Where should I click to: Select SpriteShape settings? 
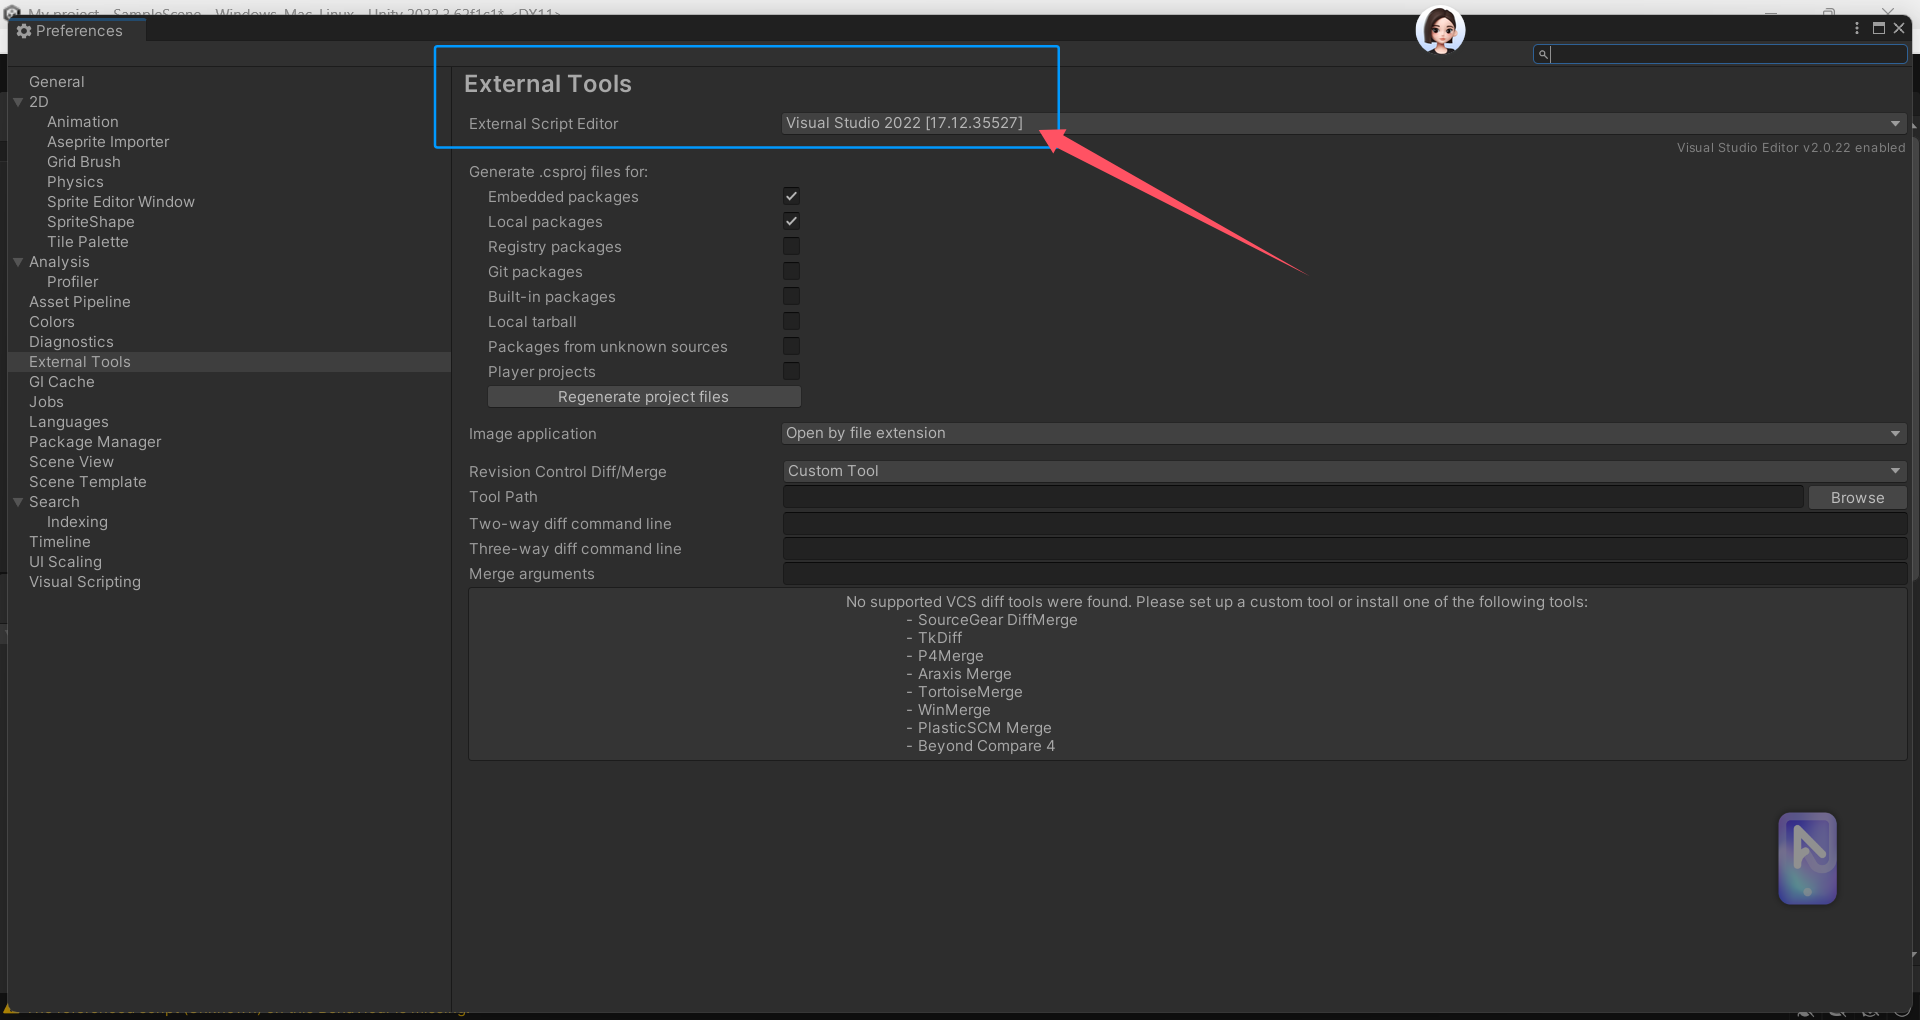tap(91, 222)
